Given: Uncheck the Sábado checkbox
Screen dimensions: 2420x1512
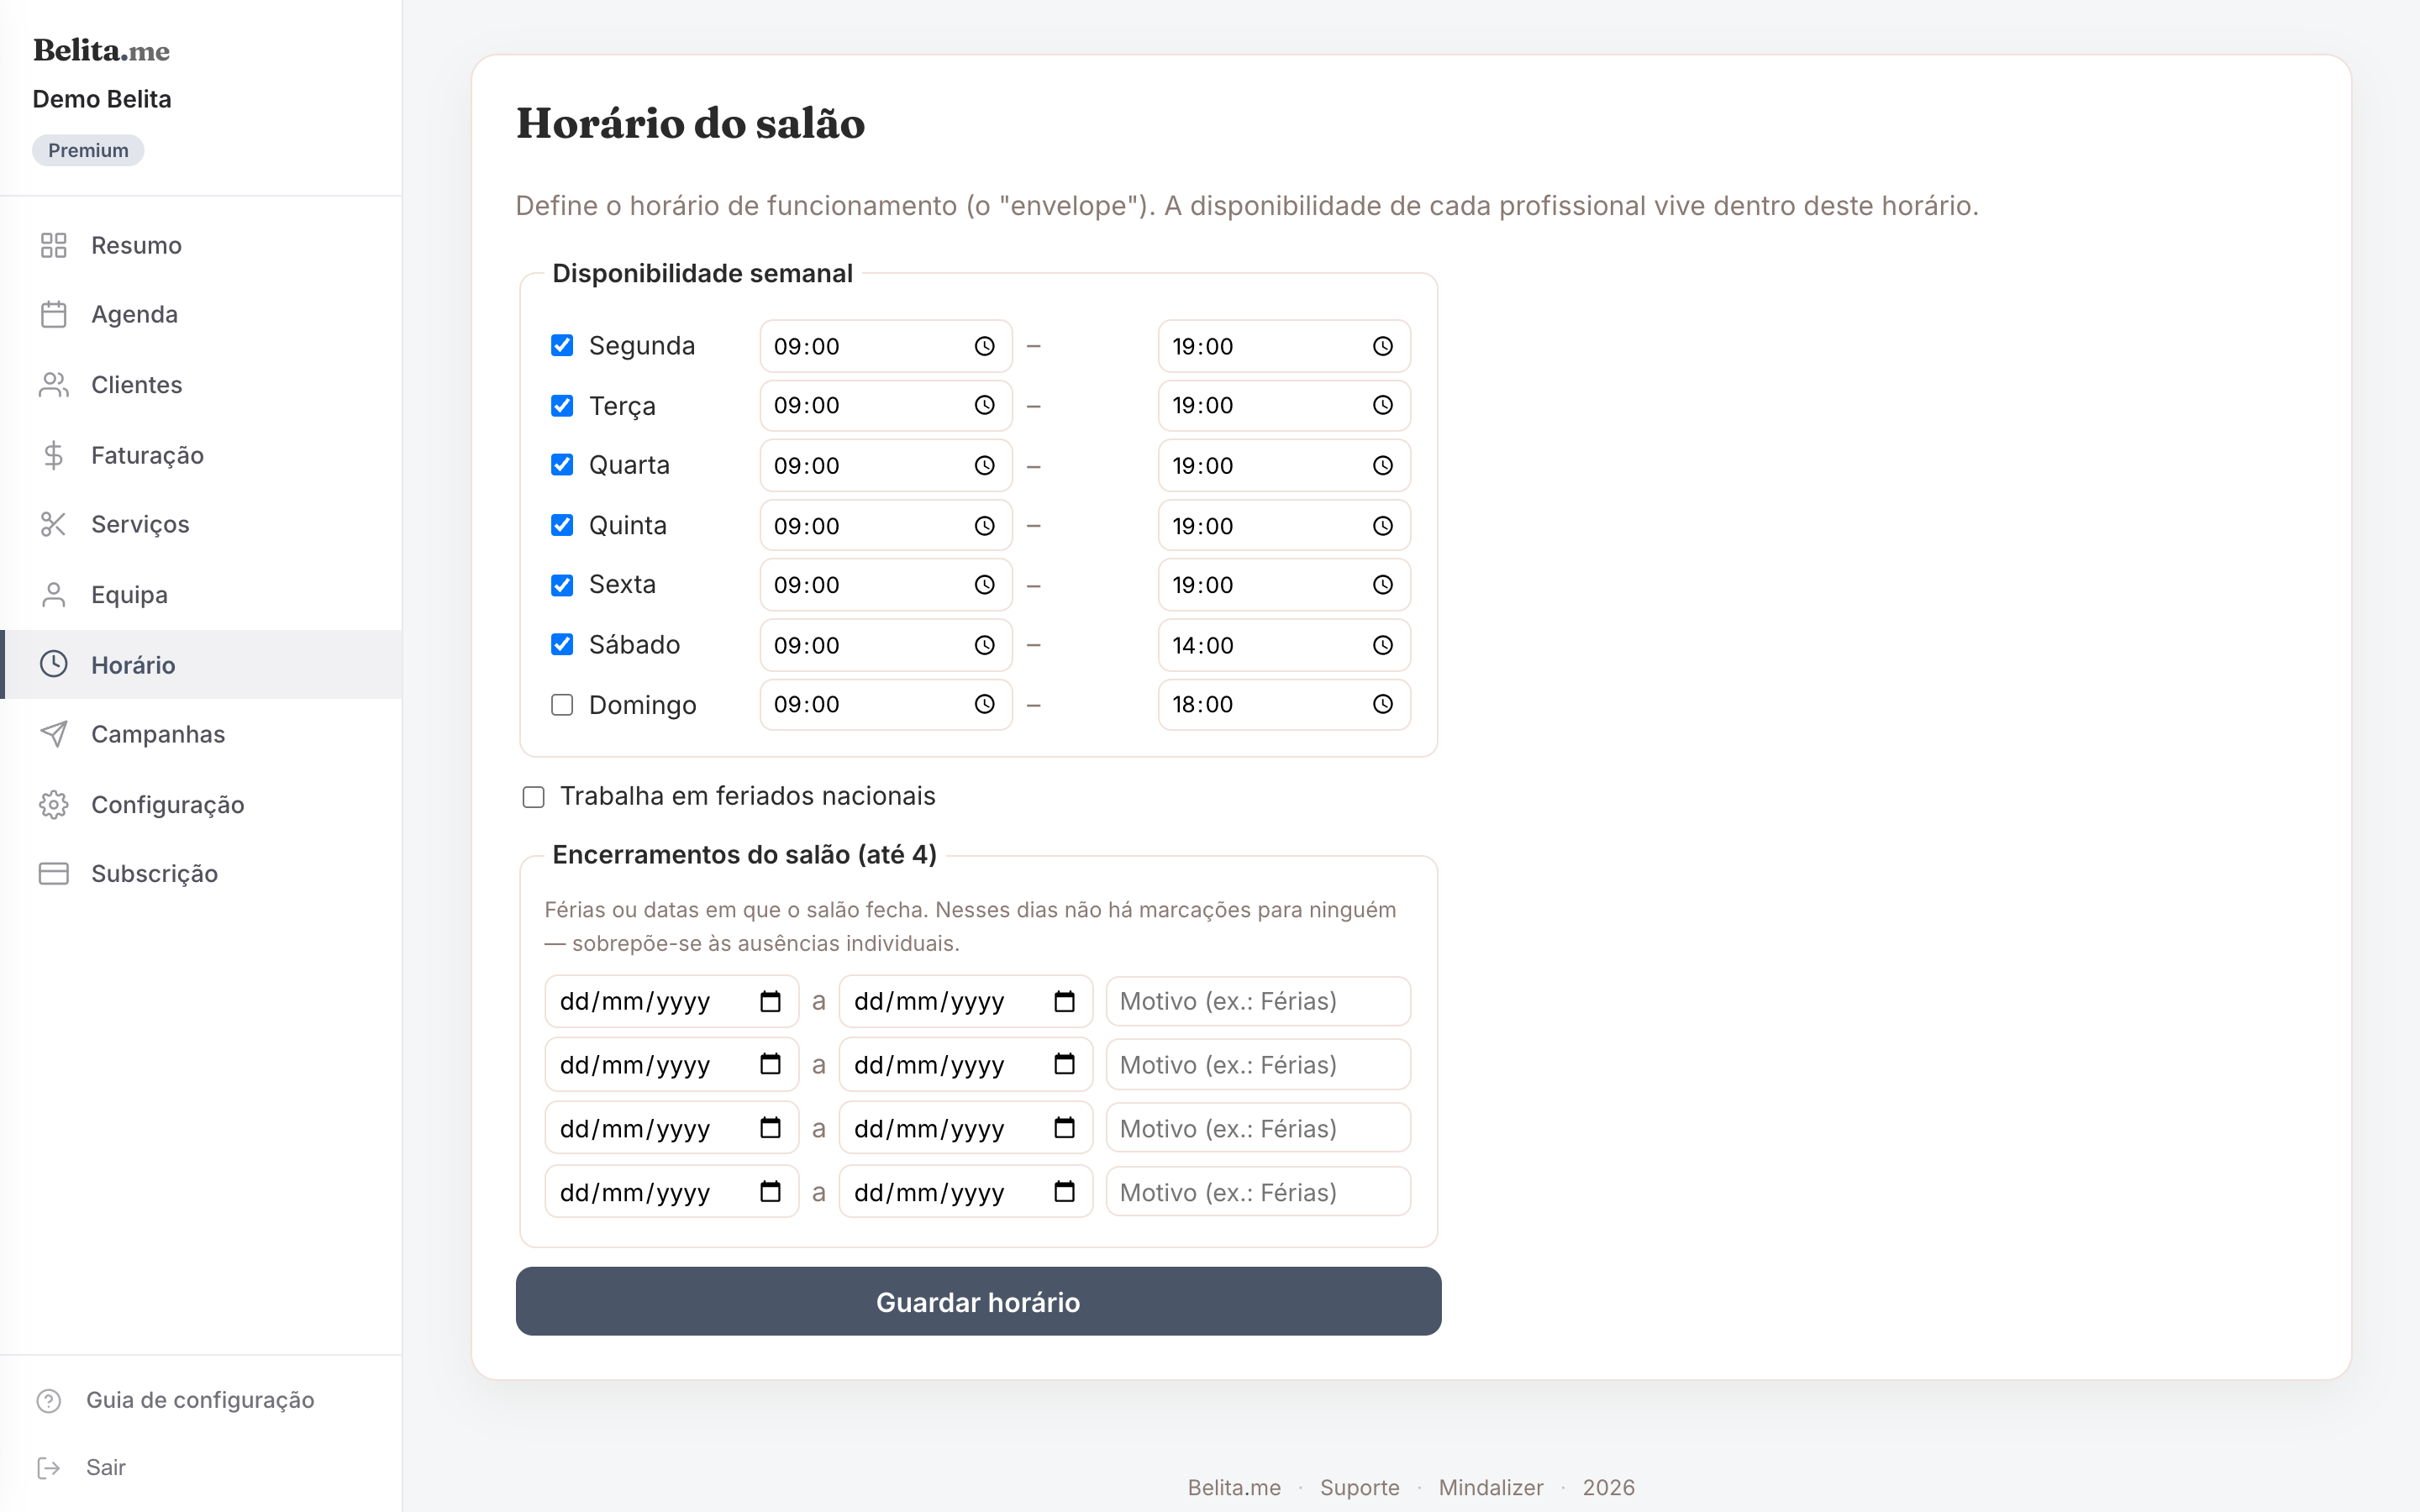Looking at the screenshot, I should 562,644.
